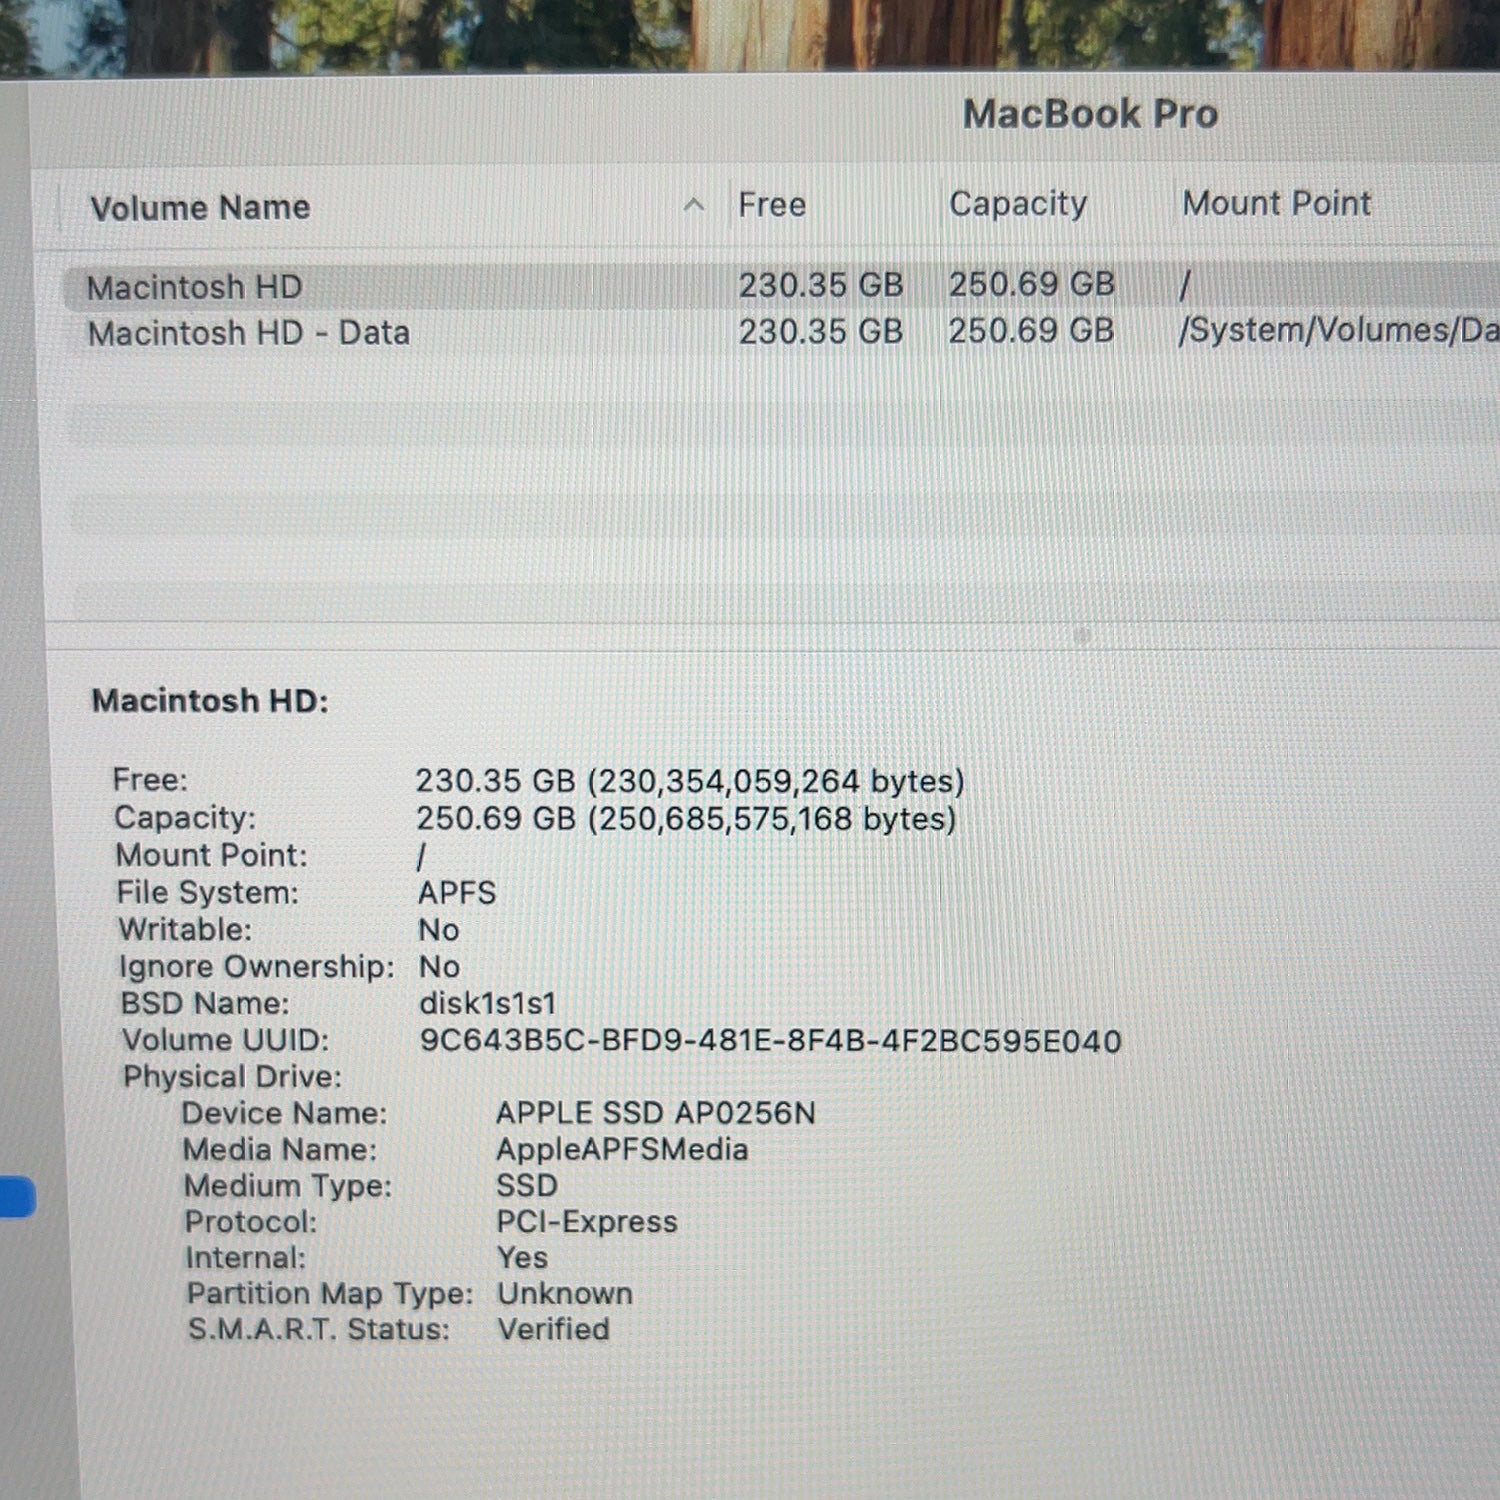Select the Macintosh HD - Data volume row
This screenshot has height=1500, width=1500.
coord(780,332)
